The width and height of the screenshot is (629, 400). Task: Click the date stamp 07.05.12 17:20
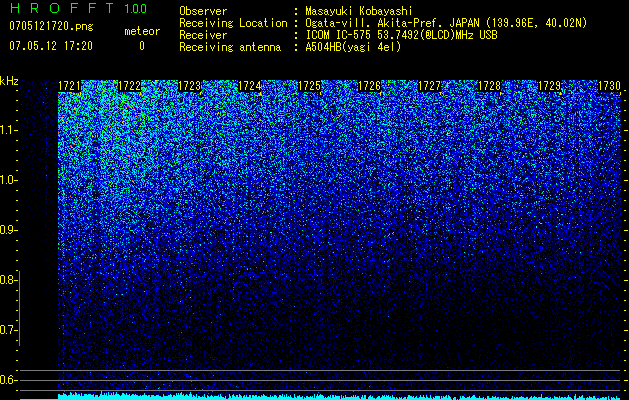(x=51, y=46)
